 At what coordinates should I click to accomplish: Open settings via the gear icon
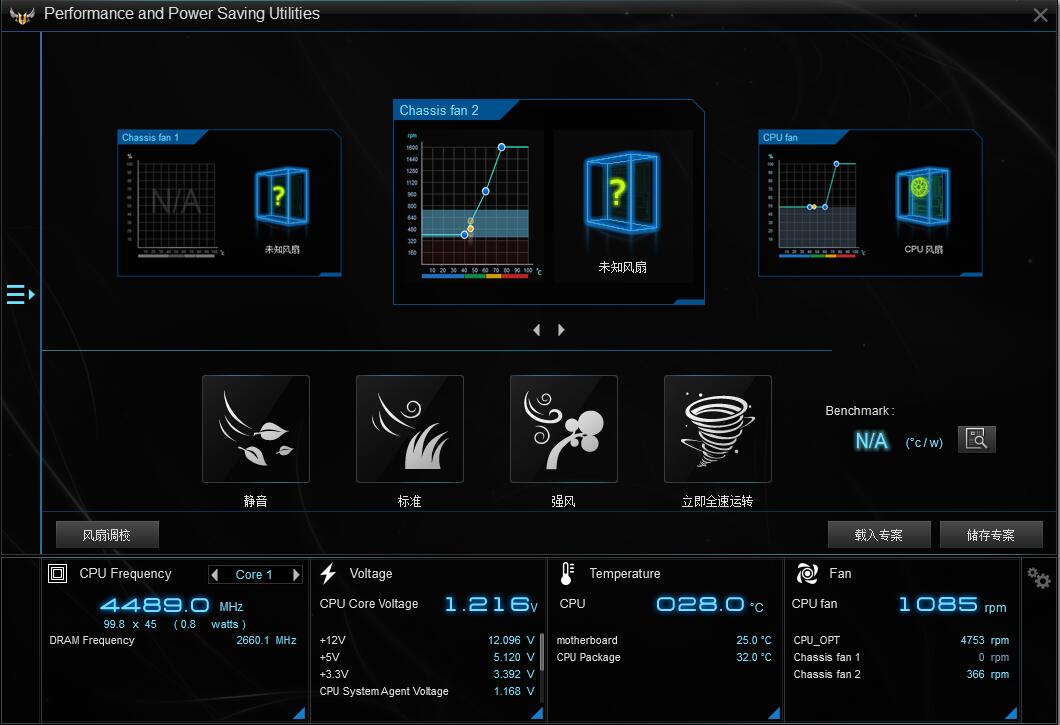1038,577
